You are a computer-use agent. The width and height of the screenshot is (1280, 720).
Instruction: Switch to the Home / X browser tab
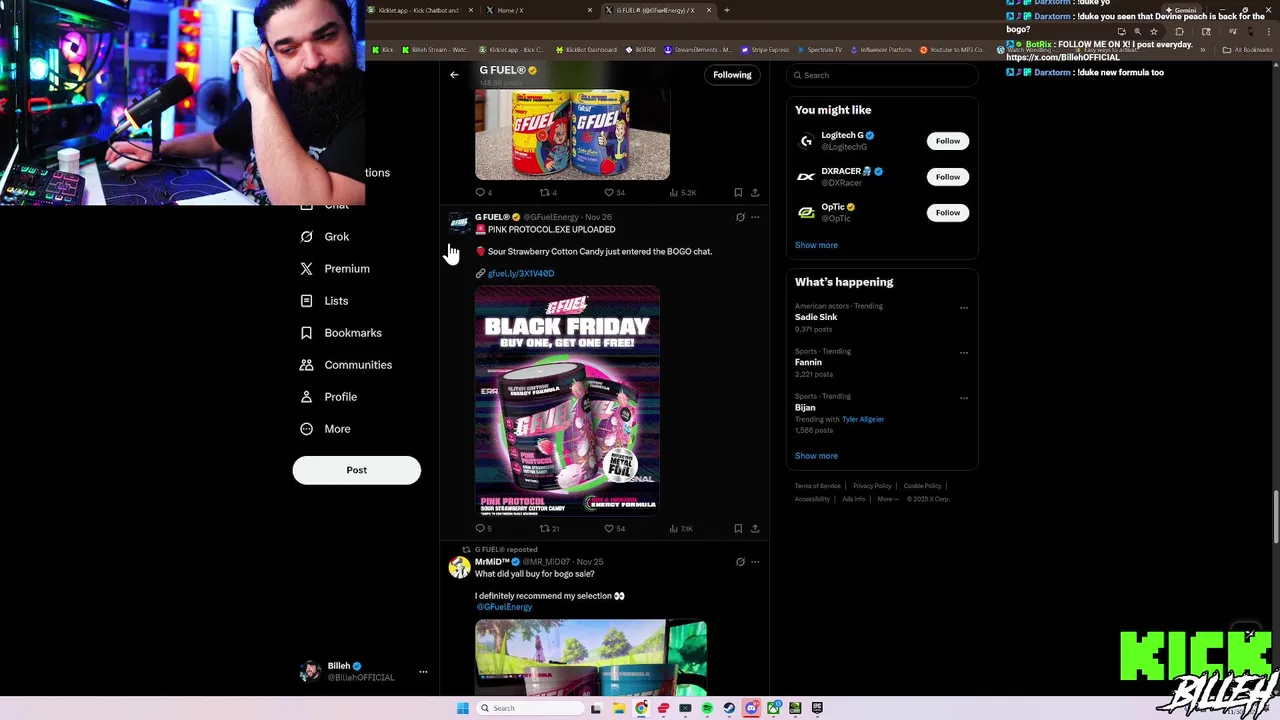pyautogui.click(x=538, y=10)
